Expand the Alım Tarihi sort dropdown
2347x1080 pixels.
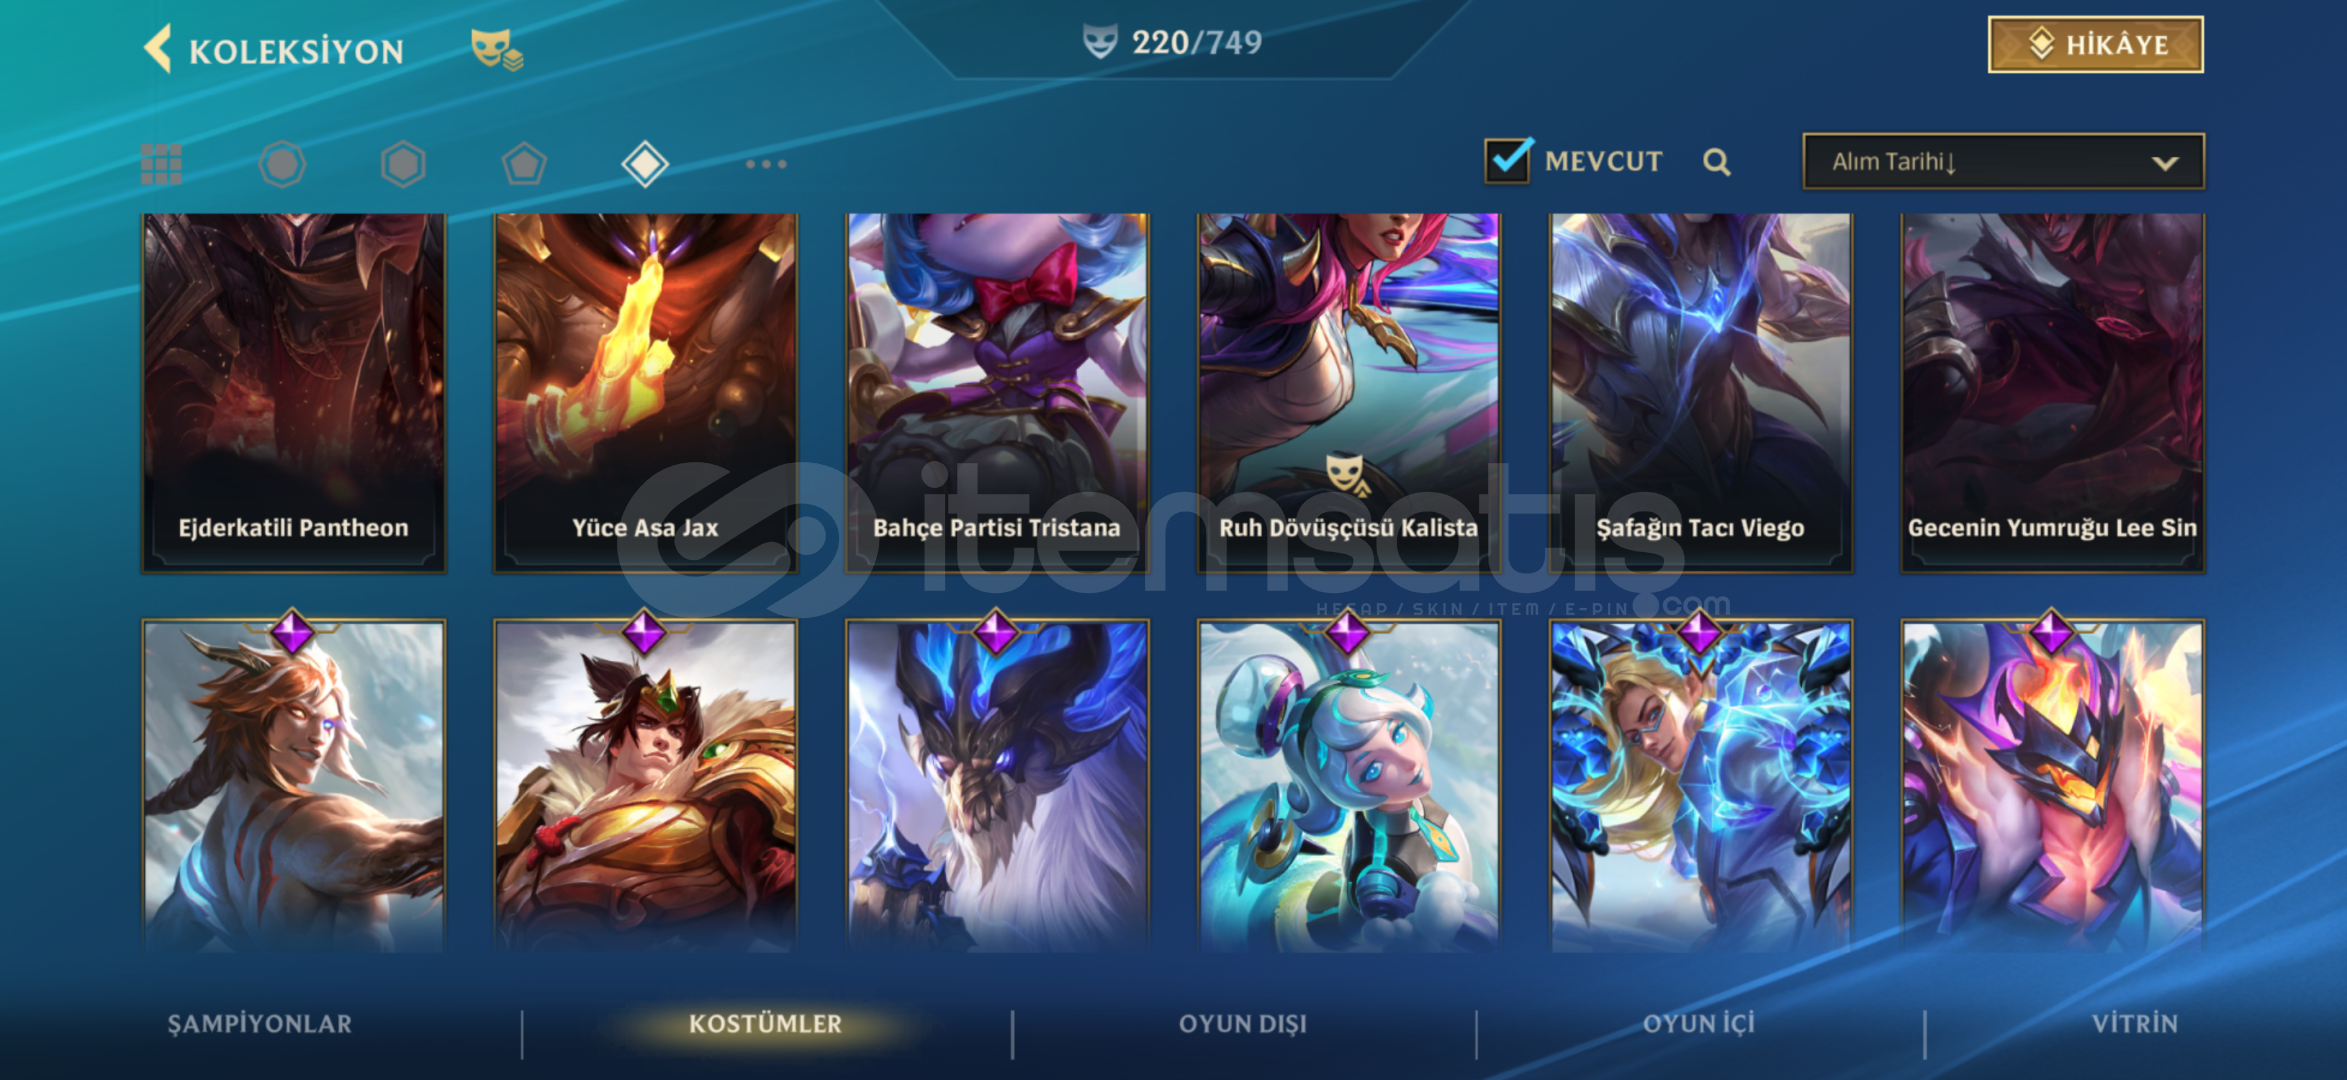click(x=2003, y=162)
